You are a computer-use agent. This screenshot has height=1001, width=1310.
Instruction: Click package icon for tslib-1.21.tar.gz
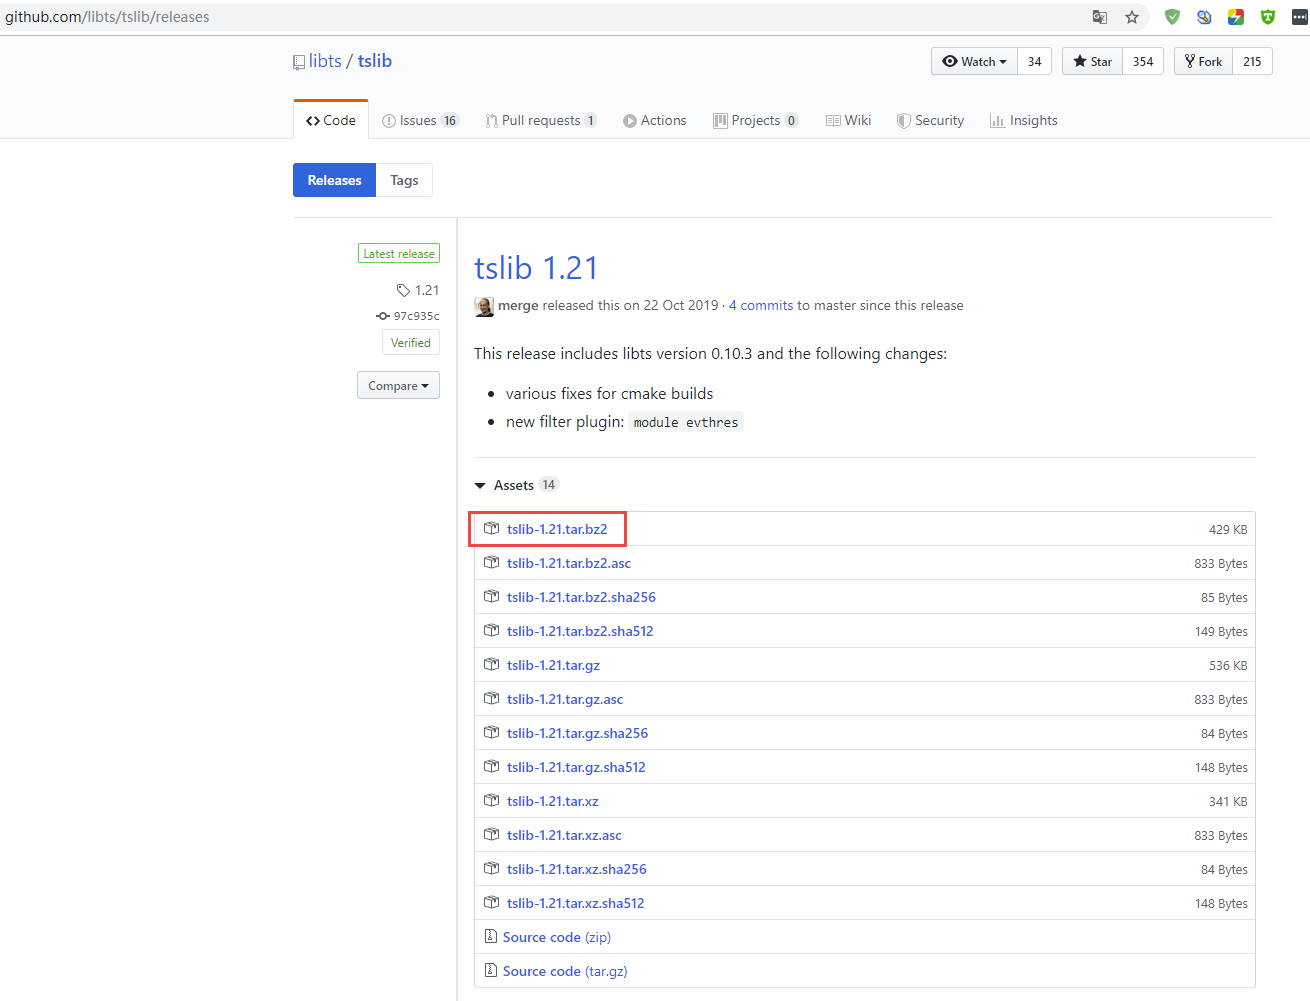(x=491, y=664)
